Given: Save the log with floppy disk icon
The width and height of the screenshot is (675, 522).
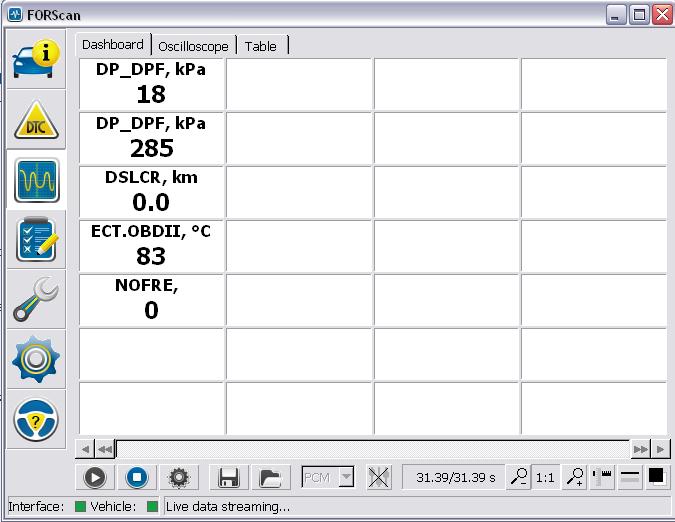Looking at the screenshot, I should coord(228,478).
